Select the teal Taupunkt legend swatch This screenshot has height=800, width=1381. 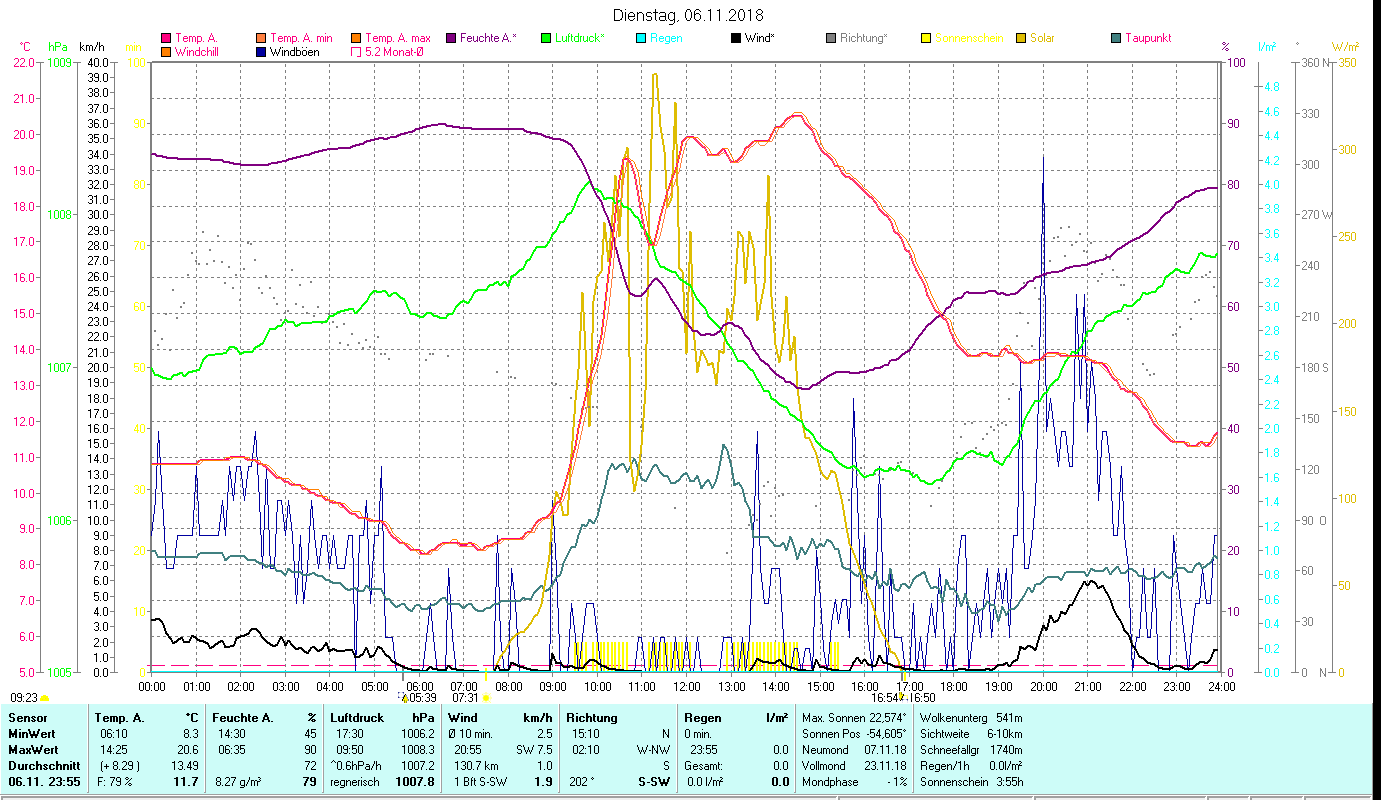coord(1116,39)
